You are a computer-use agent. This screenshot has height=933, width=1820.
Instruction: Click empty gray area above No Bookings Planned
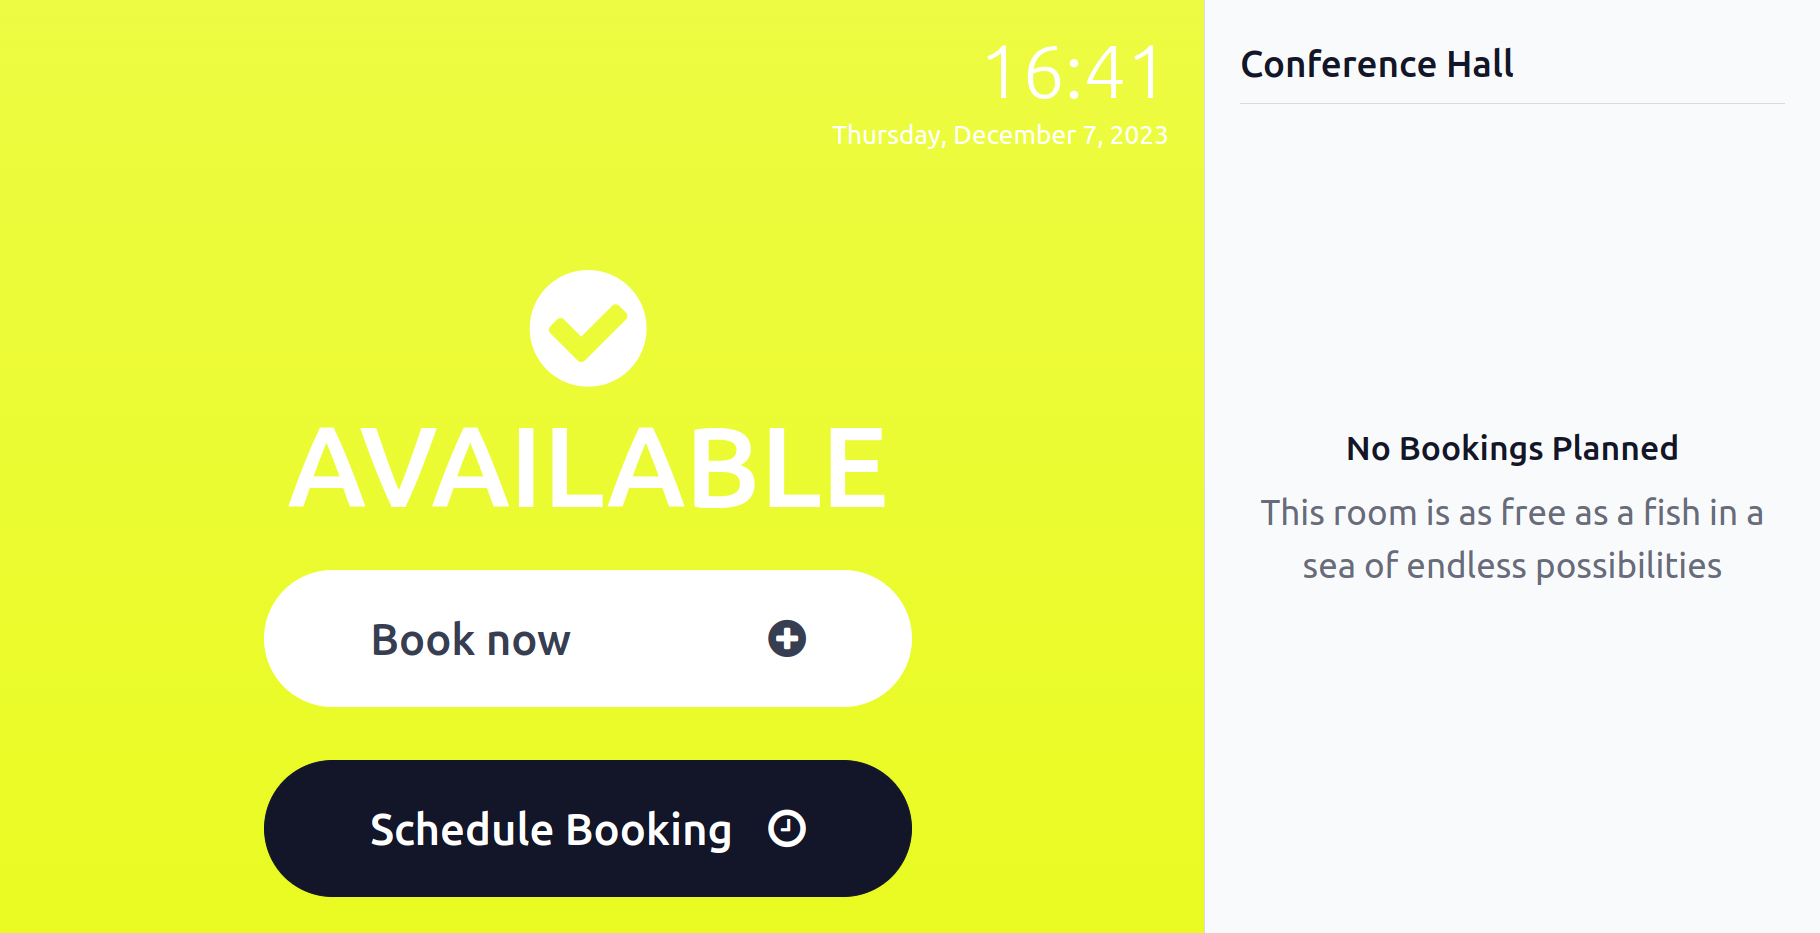click(1512, 270)
